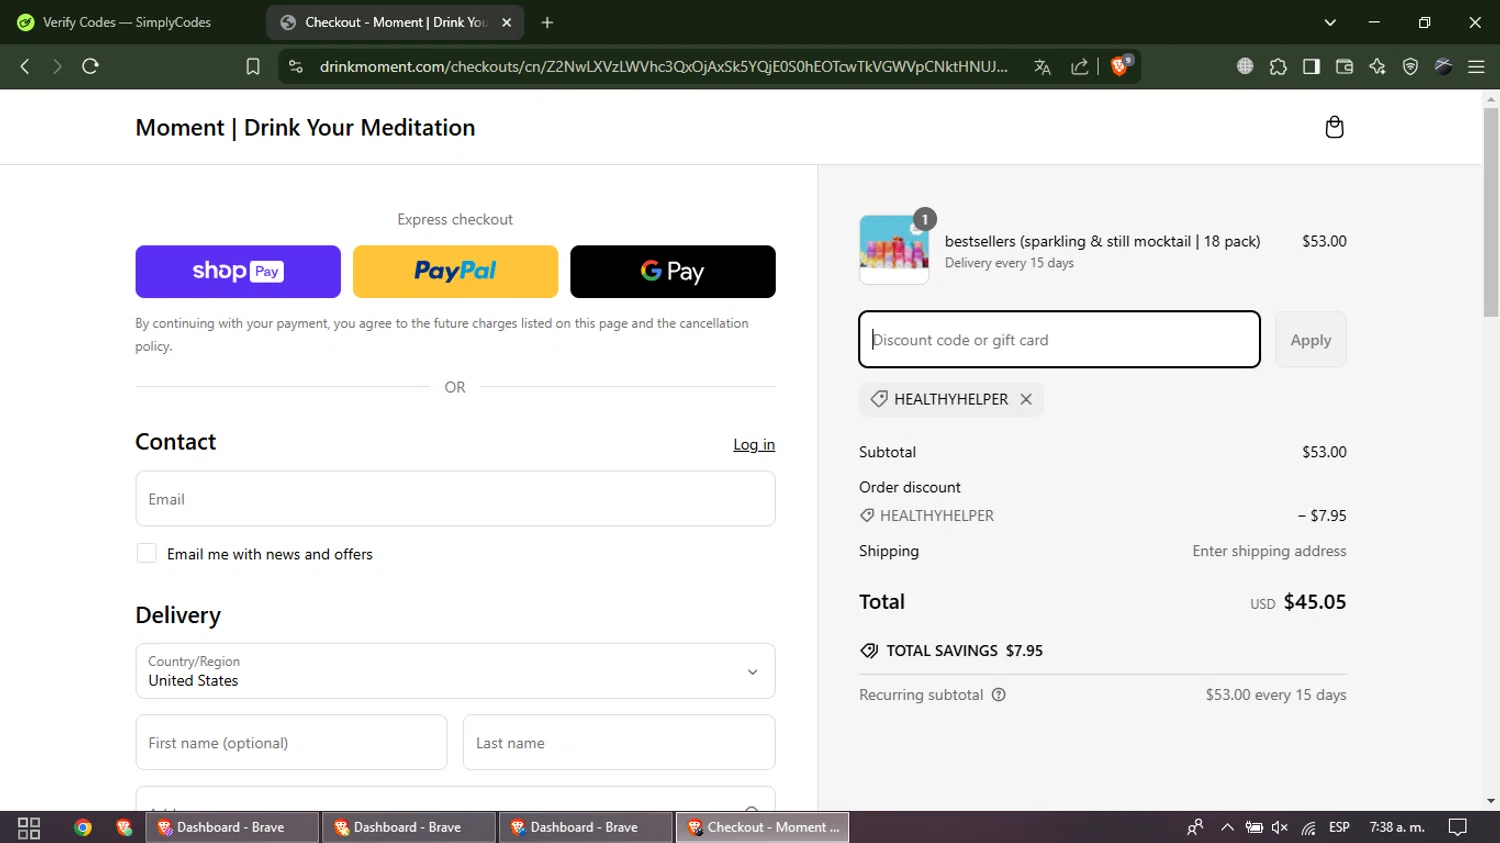Pay with Shop Pay button
Screen dimensions: 1500x843
pyautogui.click(x=238, y=271)
